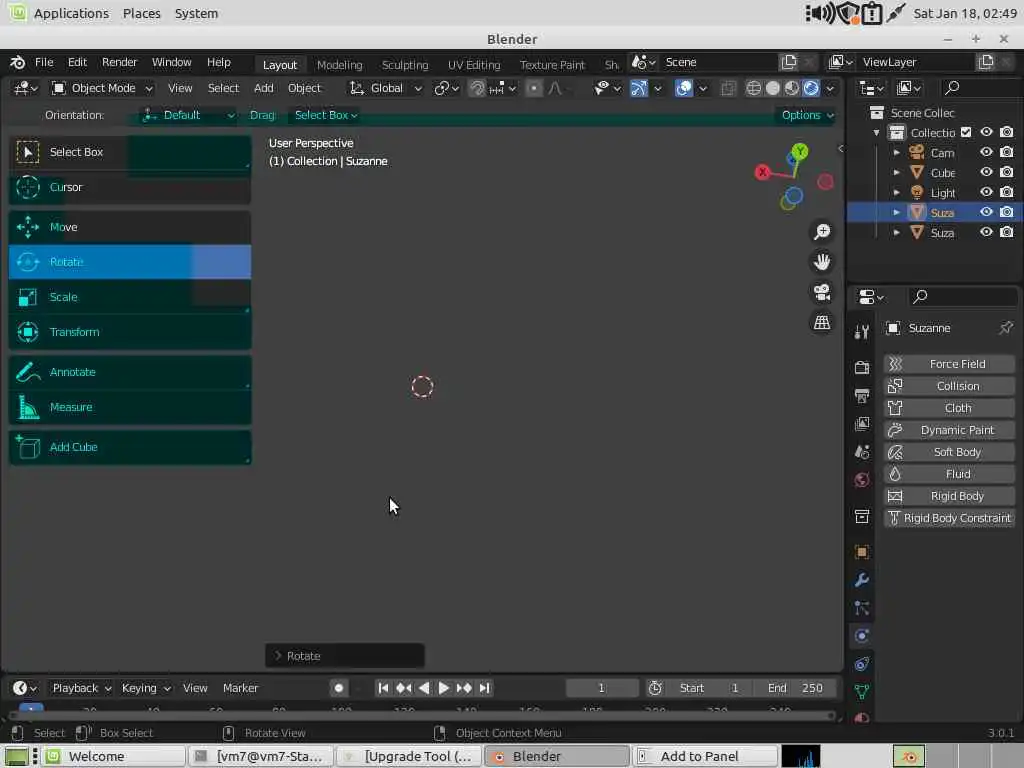The width and height of the screenshot is (1024, 768).
Task: Toggle the Collection exclude checkbox
Action: [x=966, y=132]
